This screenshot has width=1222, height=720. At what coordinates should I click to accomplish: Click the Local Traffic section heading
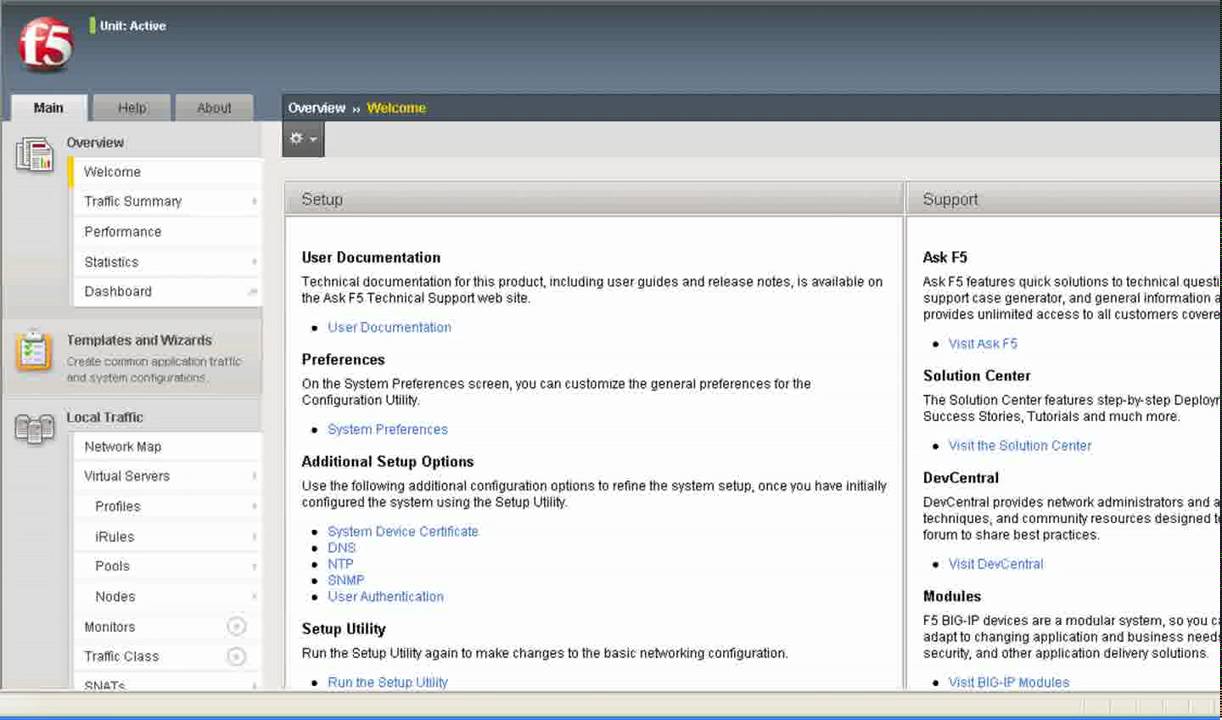pyautogui.click(x=105, y=417)
